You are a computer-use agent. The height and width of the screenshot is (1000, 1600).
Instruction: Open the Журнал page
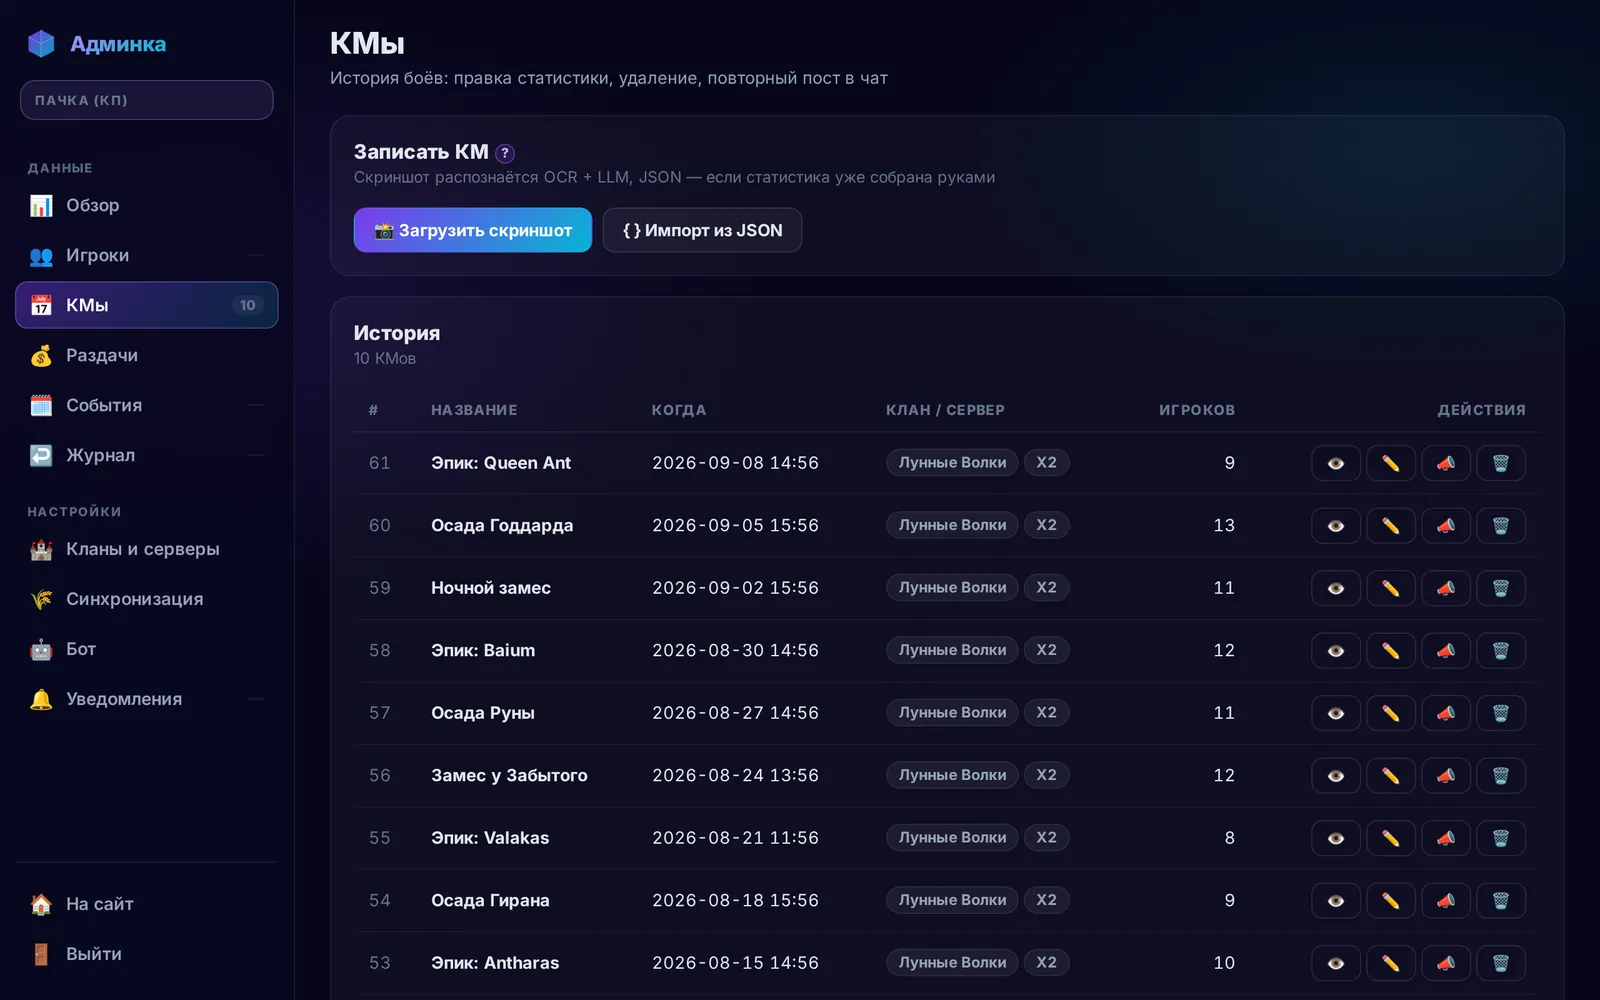147,455
